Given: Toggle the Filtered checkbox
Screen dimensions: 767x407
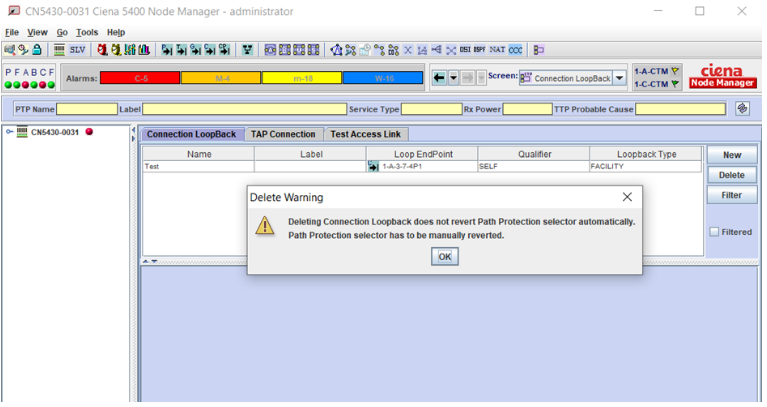Looking at the screenshot, I should (x=714, y=232).
